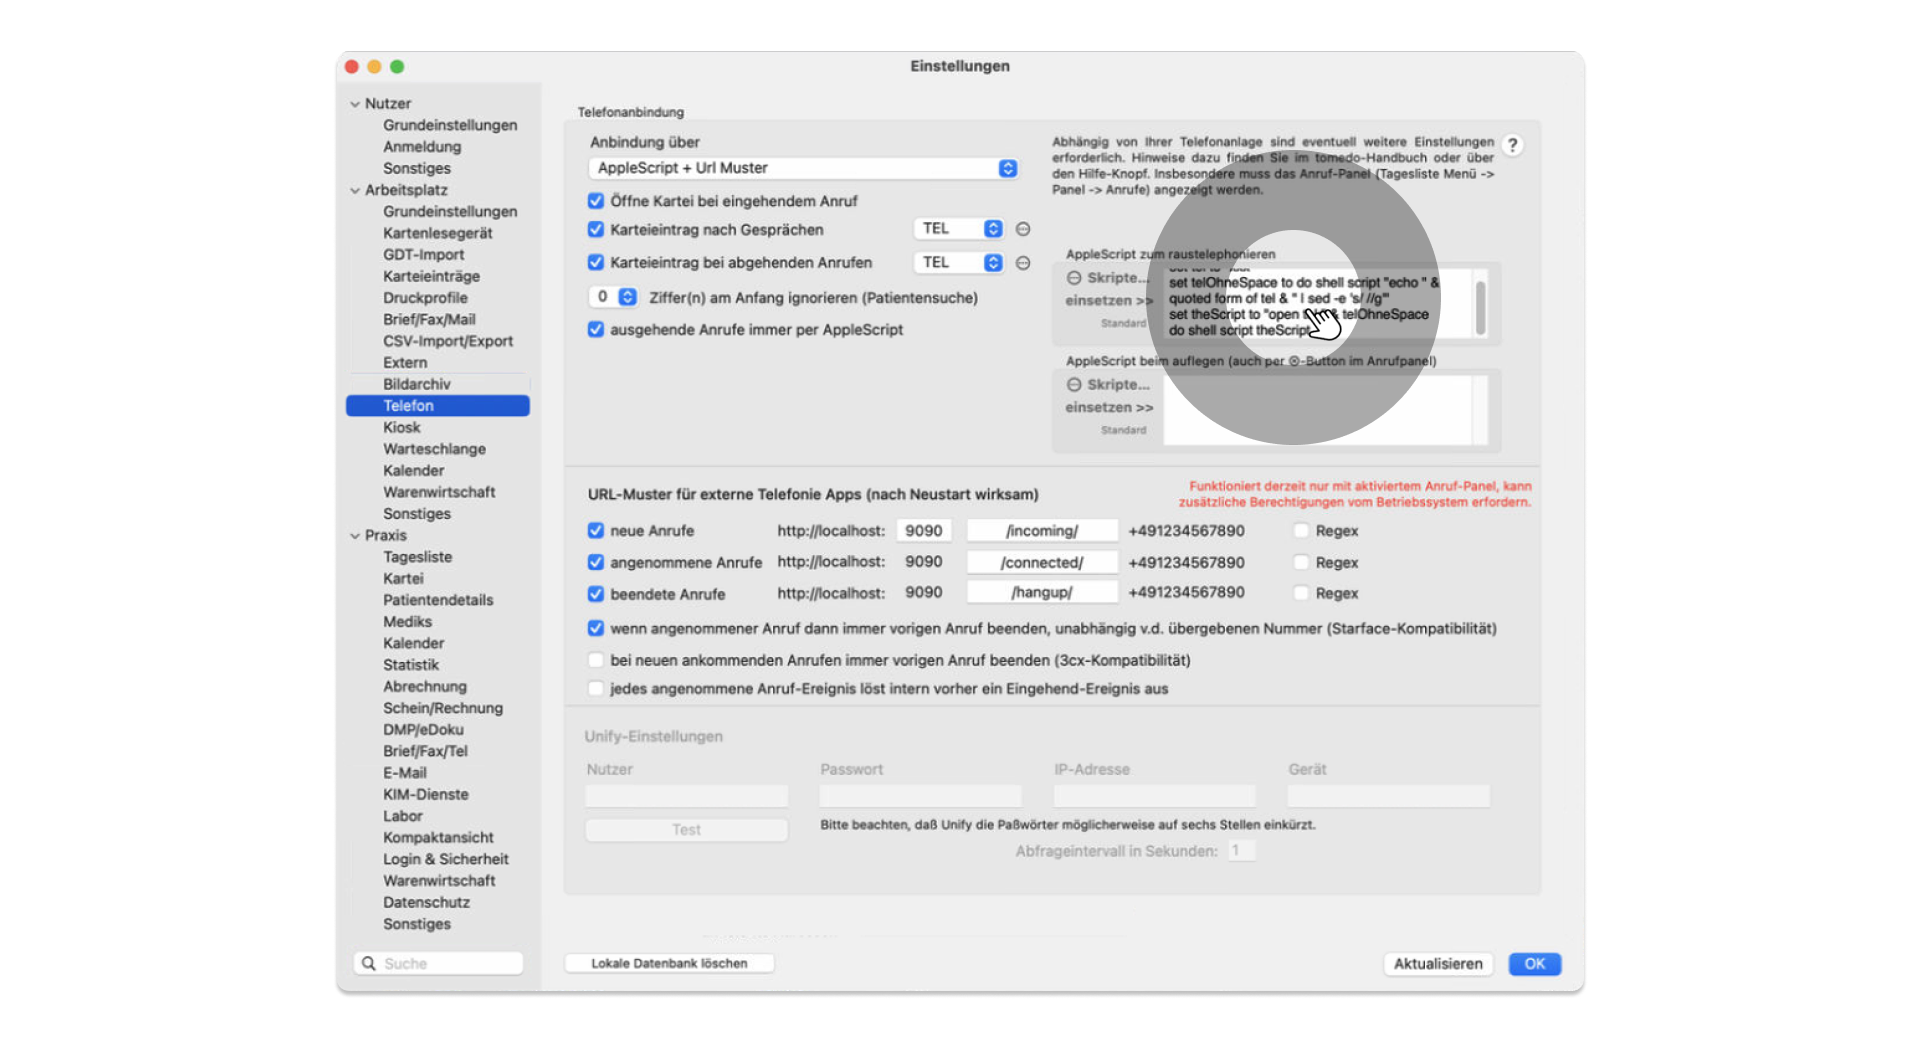Viewport: 1920px width, 1040px height.
Task: Toggle Öffne Kartei bei eingehendem Anruf
Action: coord(596,201)
